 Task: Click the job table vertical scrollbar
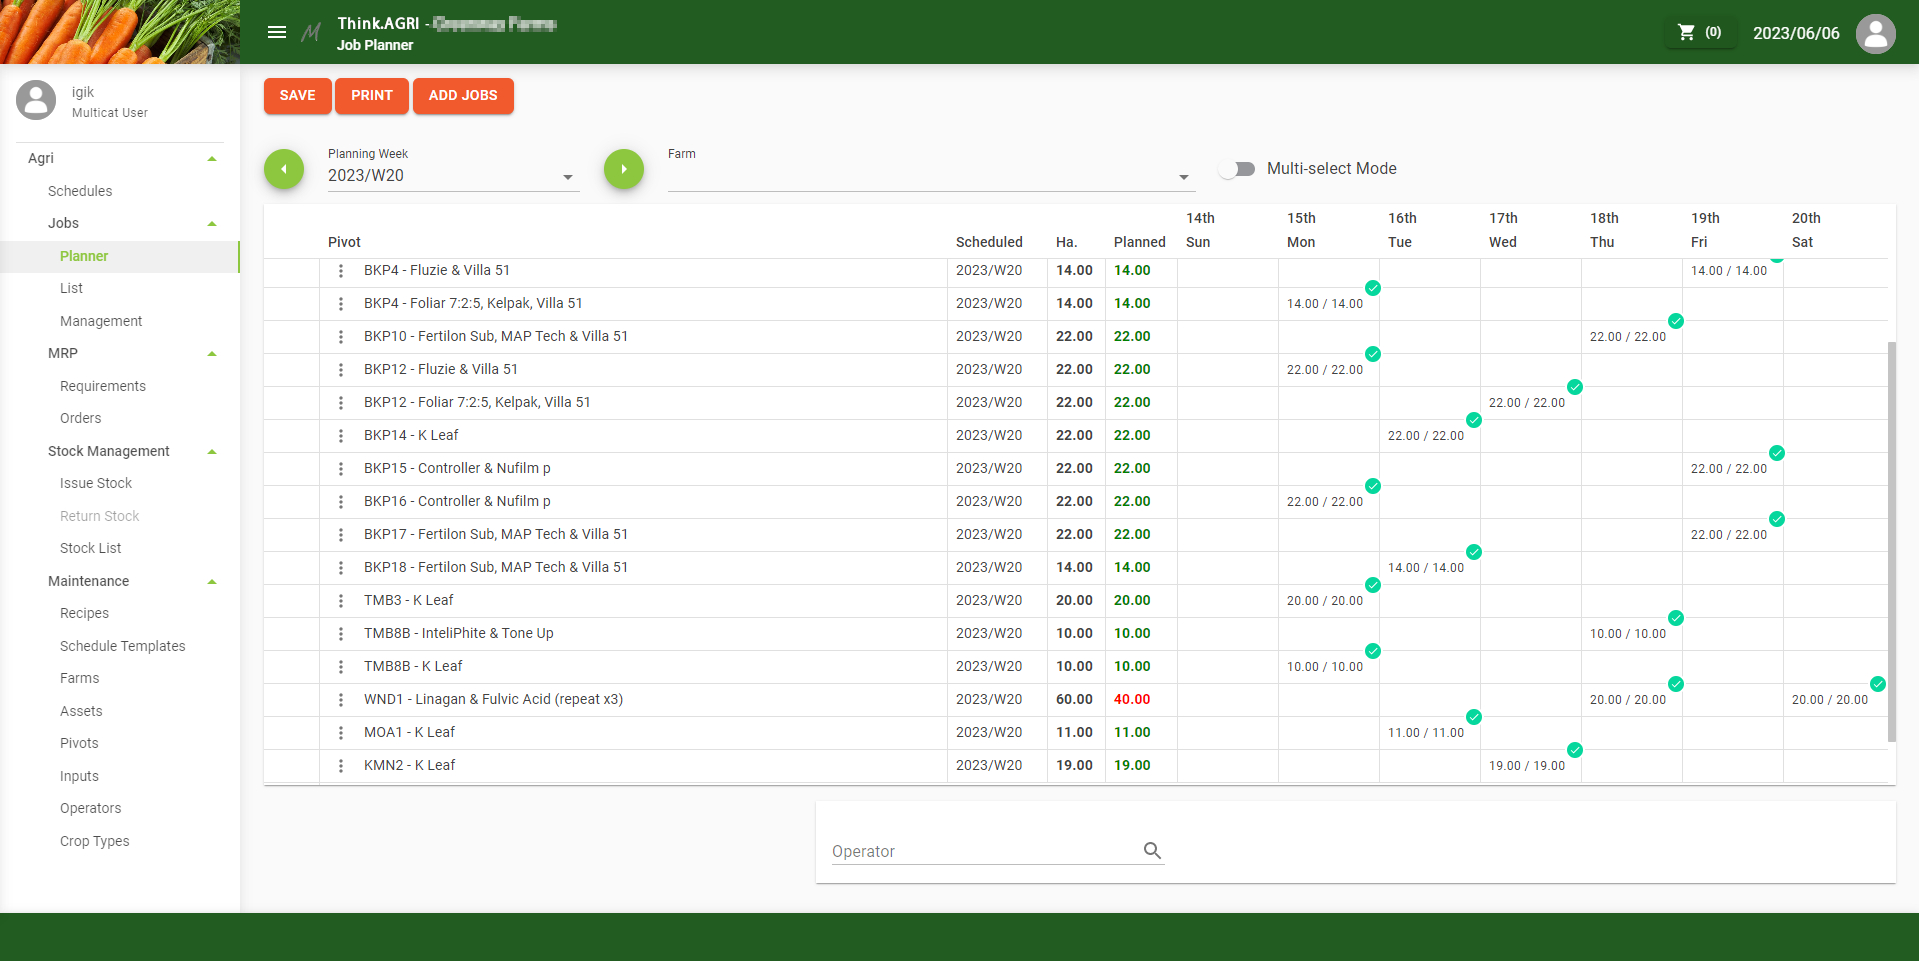point(1891,540)
